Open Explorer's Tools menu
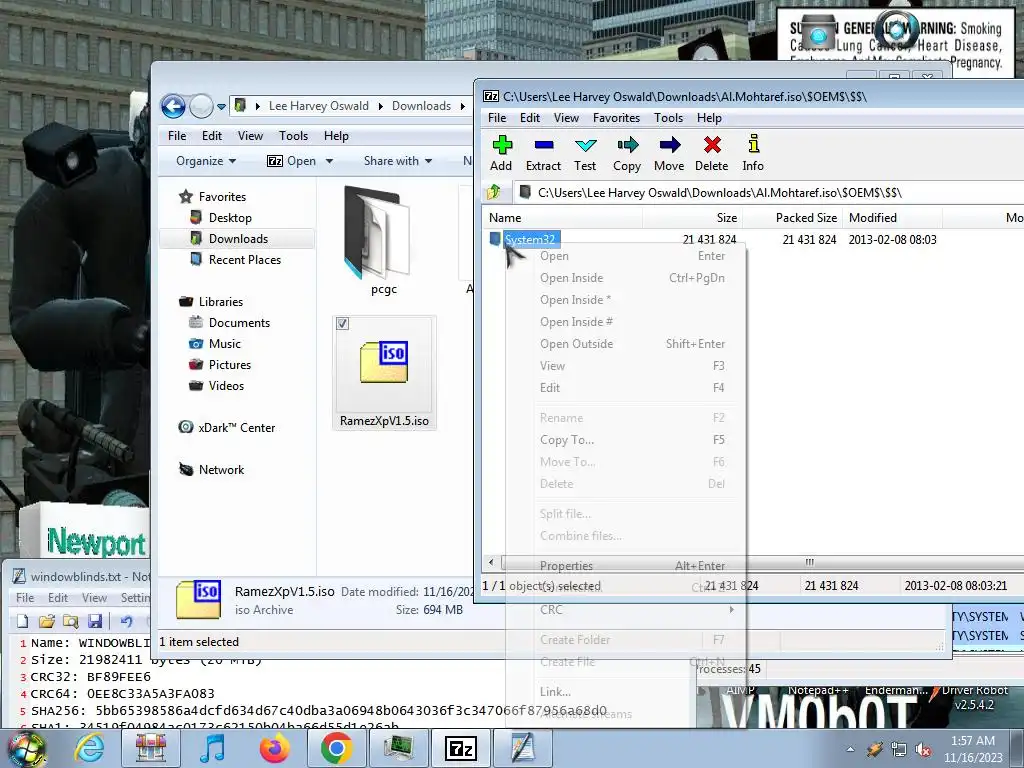Viewport: 1024px width, 768px height. (x=293, y=136)
